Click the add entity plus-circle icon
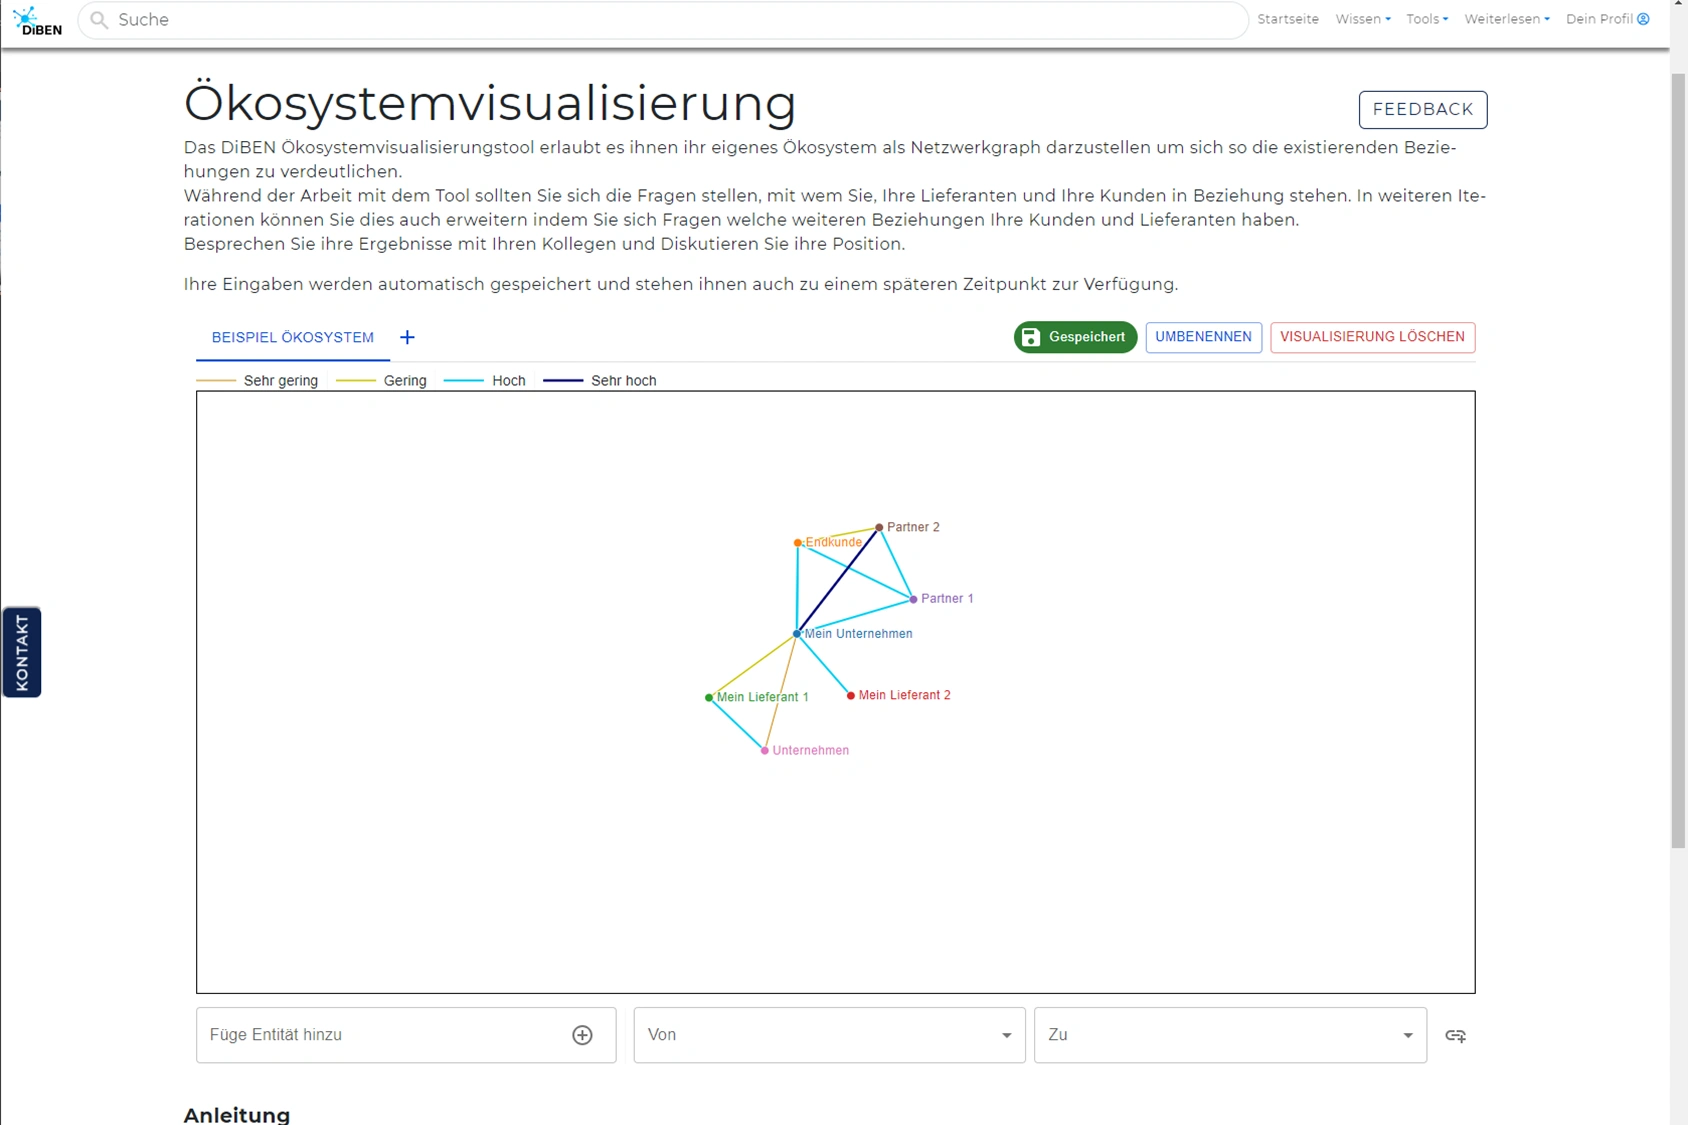The image size is (1688, 1125). pyautogui.click(x=582, y=1035)
